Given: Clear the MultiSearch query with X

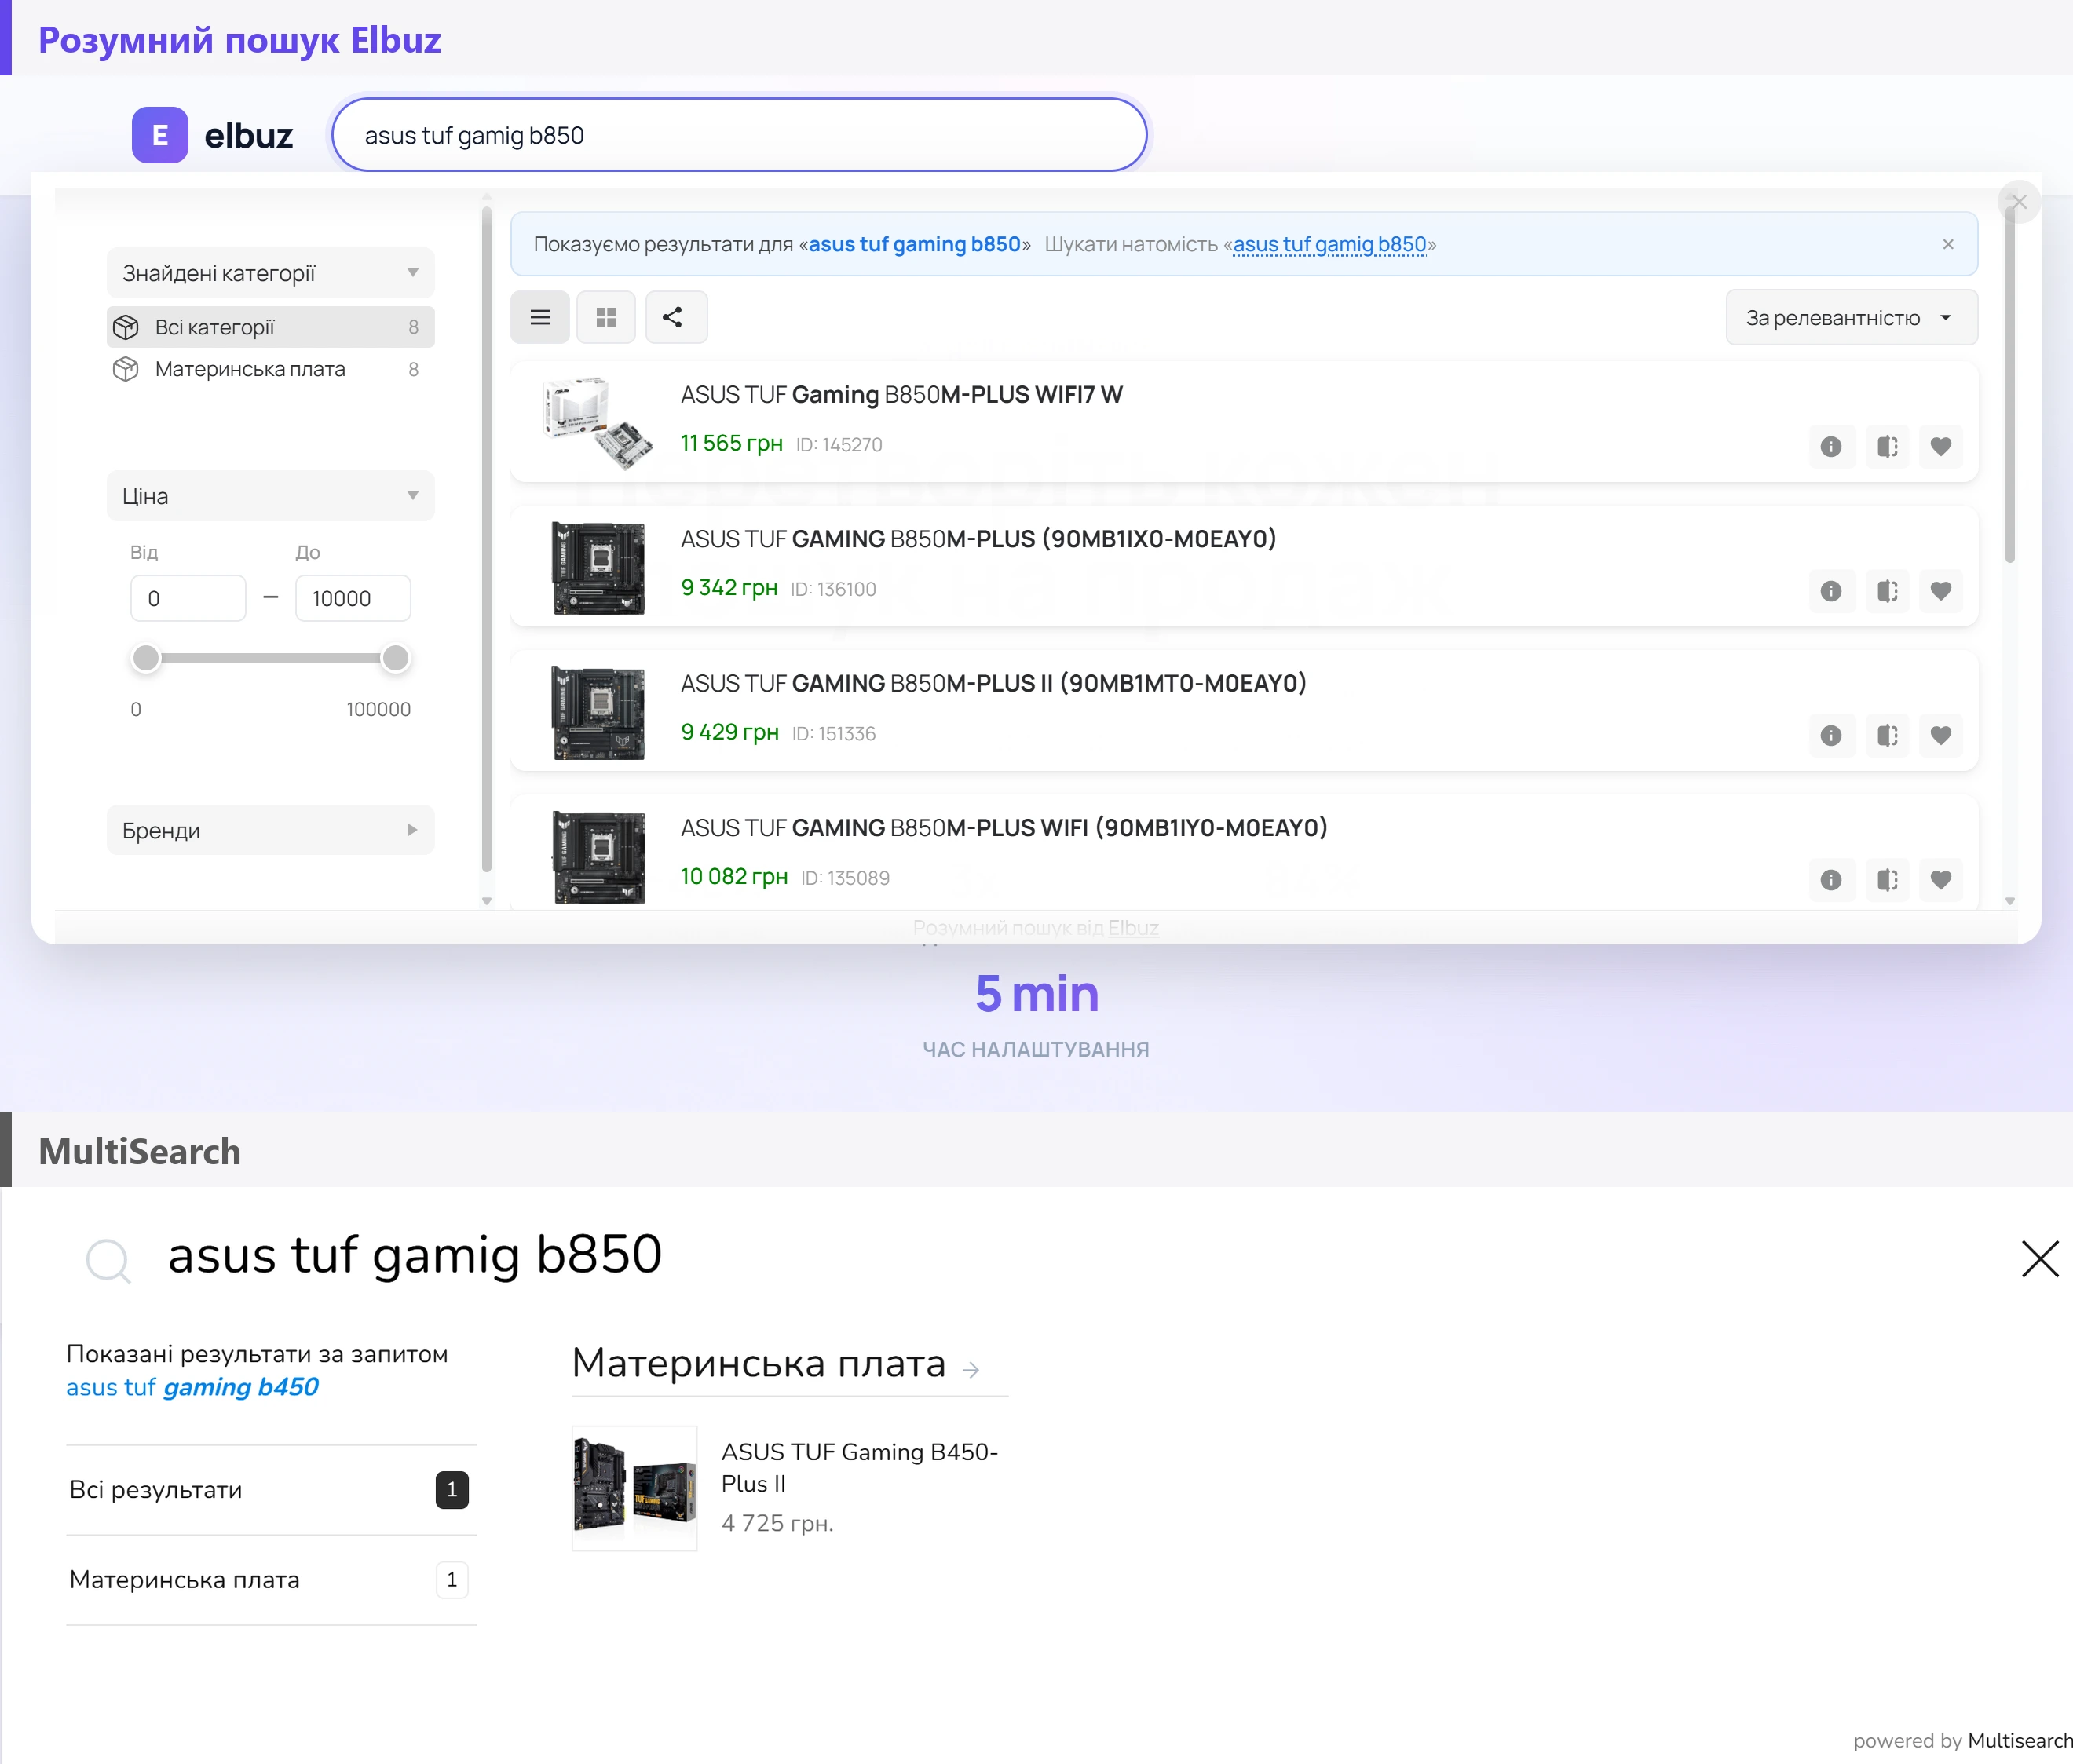Looking at the screenshot, I should click(x=2039, y=1258).
